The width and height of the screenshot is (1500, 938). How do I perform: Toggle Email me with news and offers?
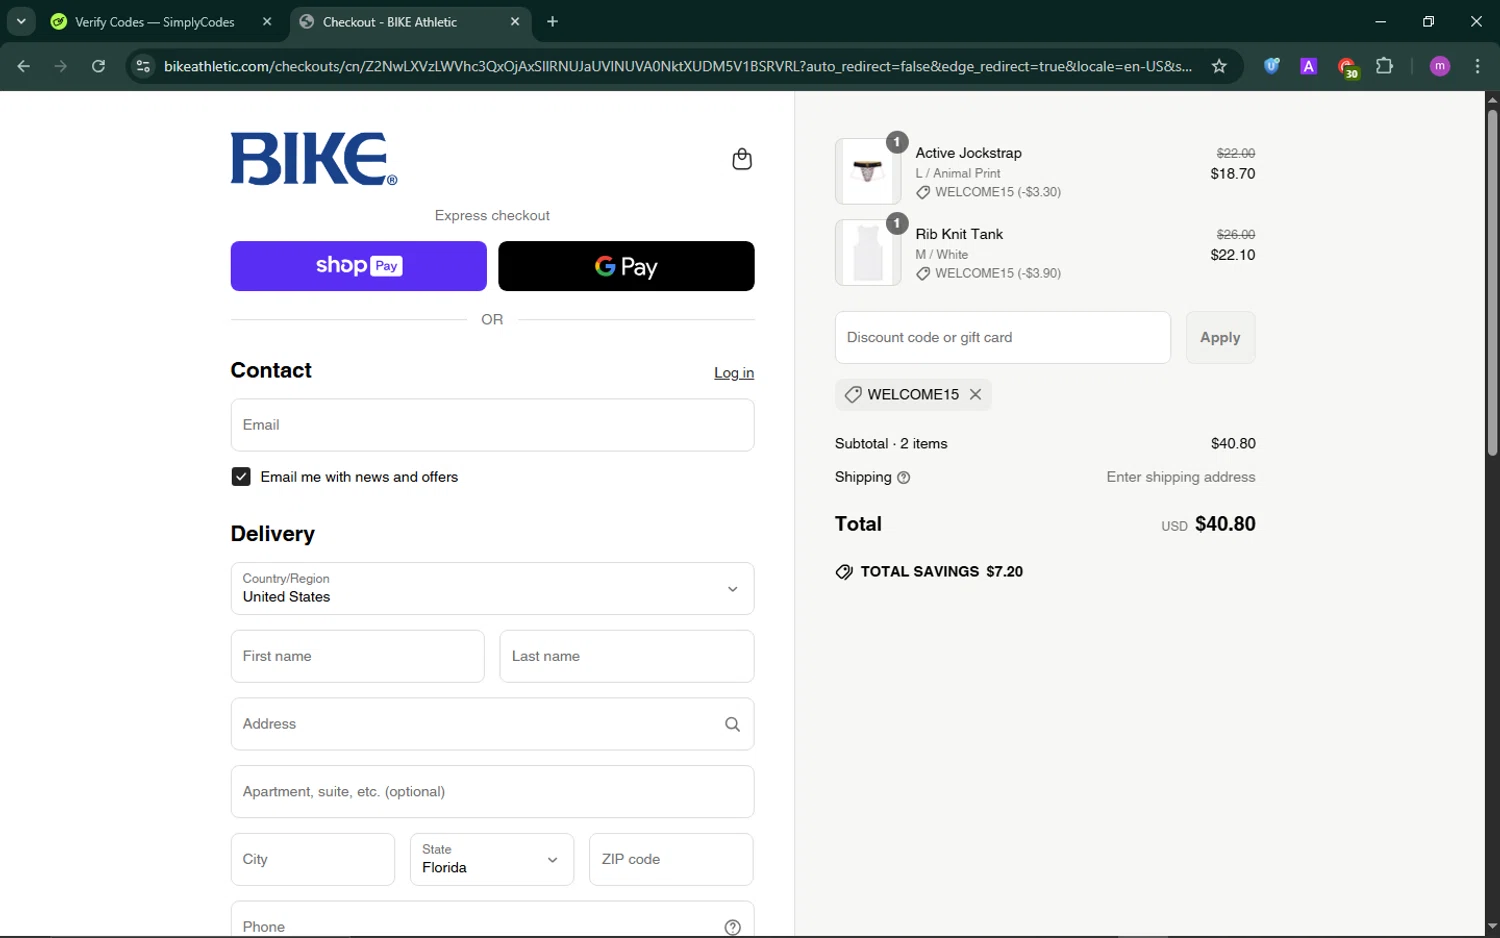(x=241, y=477)
